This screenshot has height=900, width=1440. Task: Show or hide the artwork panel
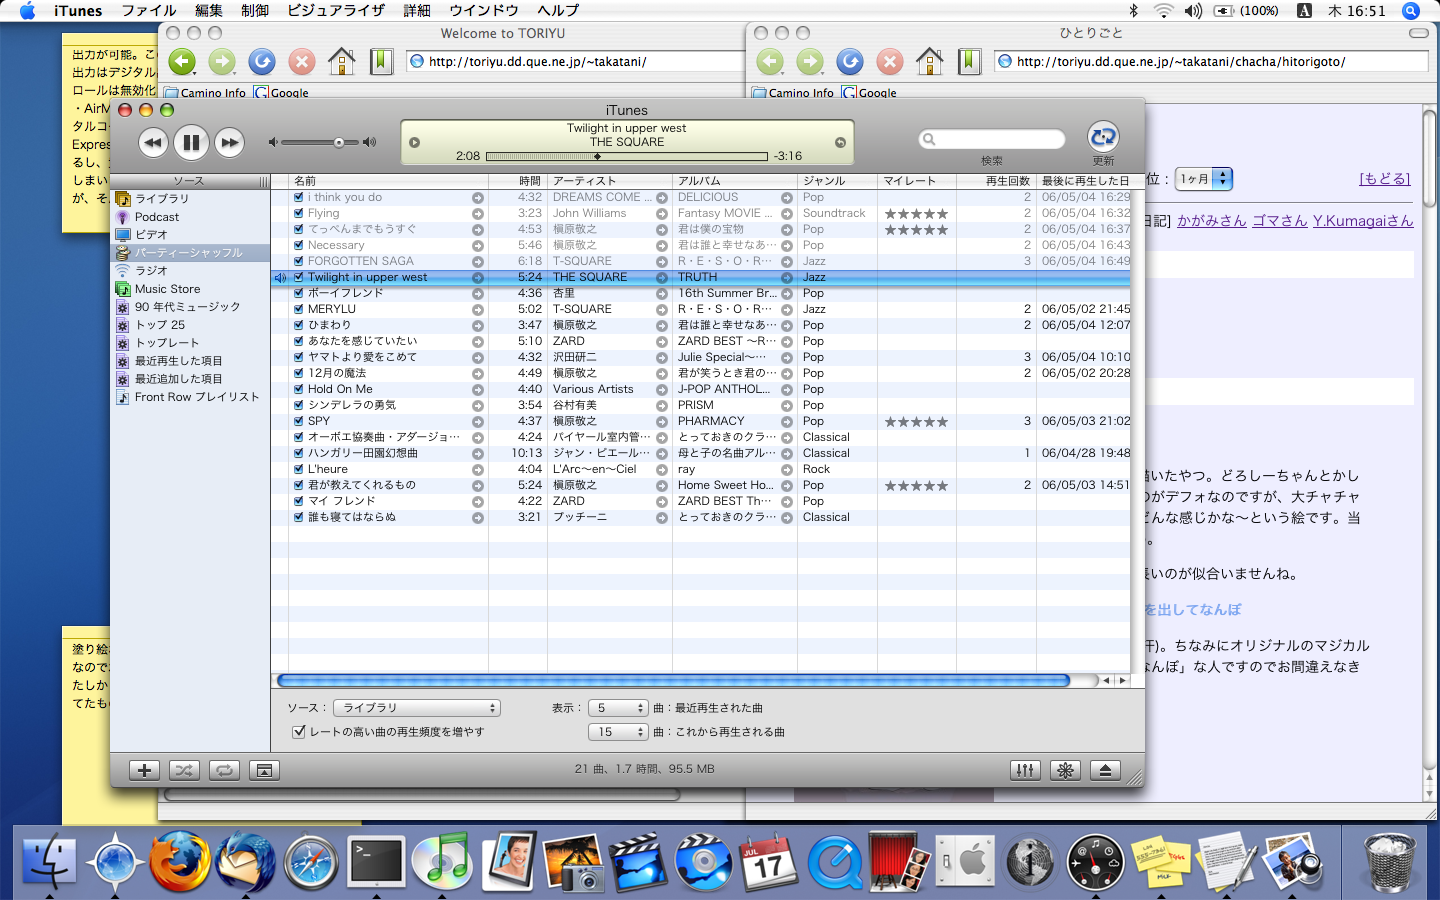pos(265,770)
